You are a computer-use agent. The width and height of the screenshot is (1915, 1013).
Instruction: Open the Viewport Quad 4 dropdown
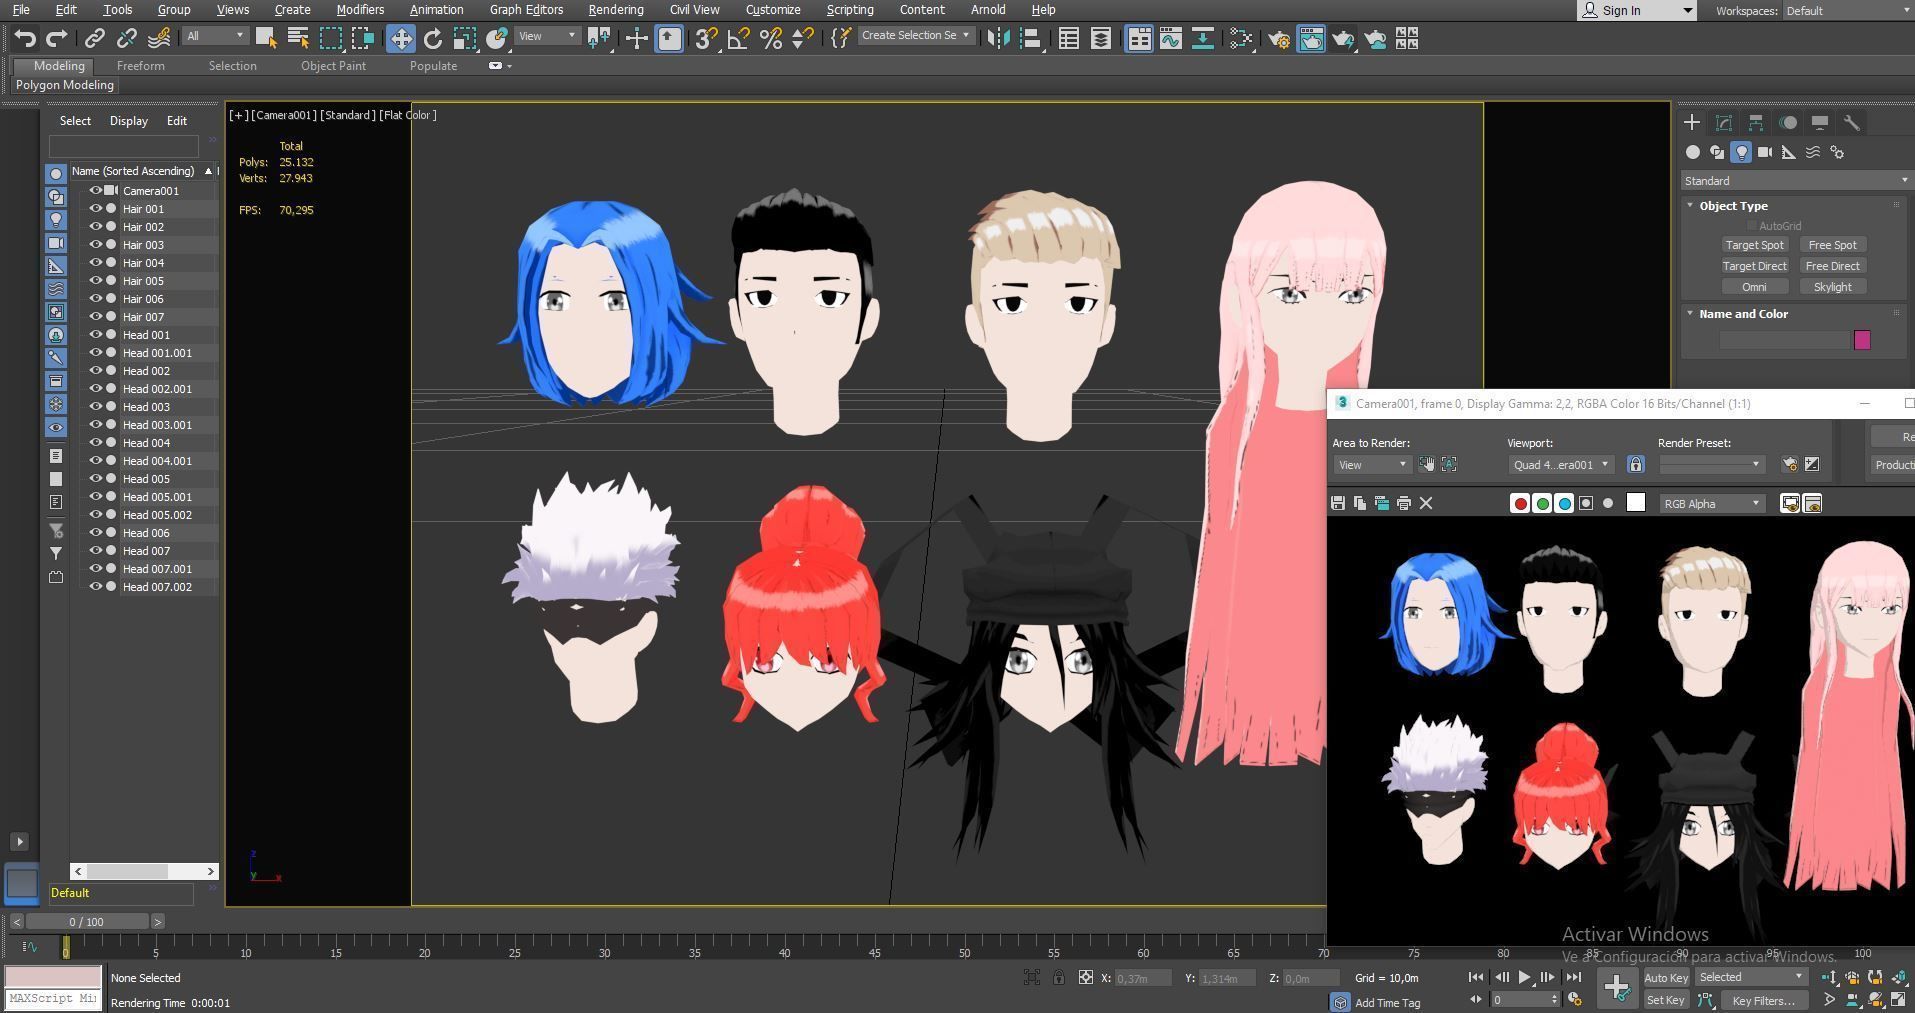coord(1561,464)
